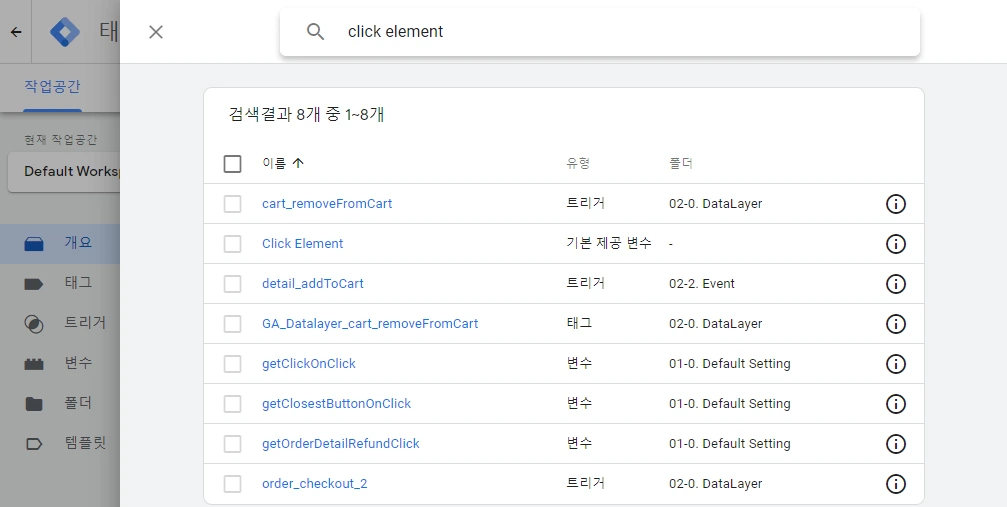Open info icon for detail_addToCart
This screenshot has height=507, width=1007.
(x=896, y=284)
